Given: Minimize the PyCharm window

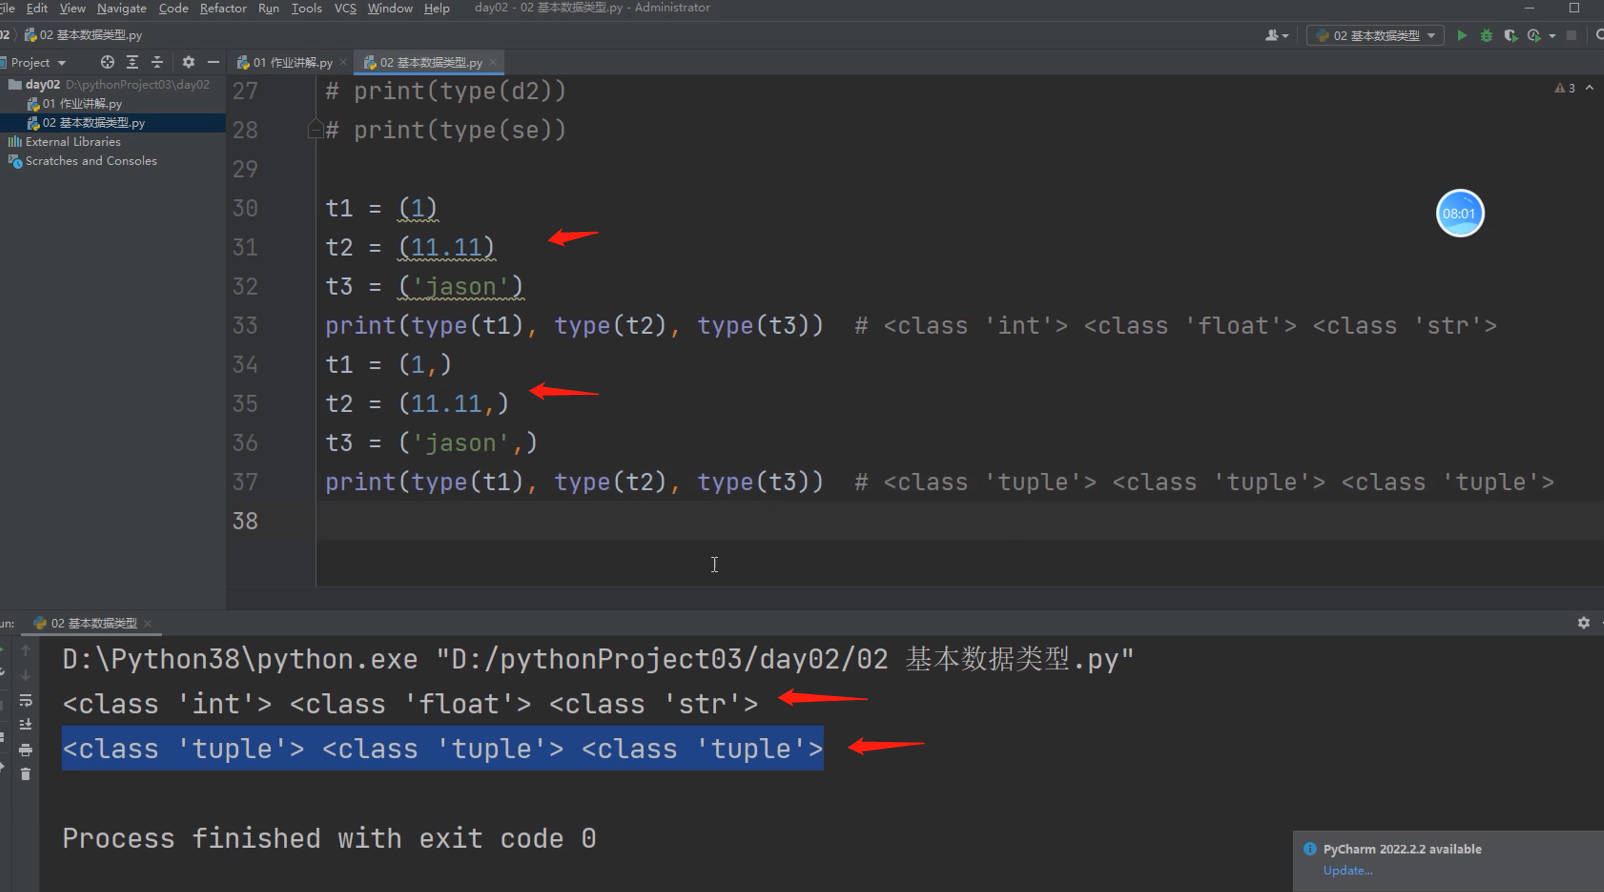Looking at the screenshot, I should pyautogui.click(x=1529, y=8).
